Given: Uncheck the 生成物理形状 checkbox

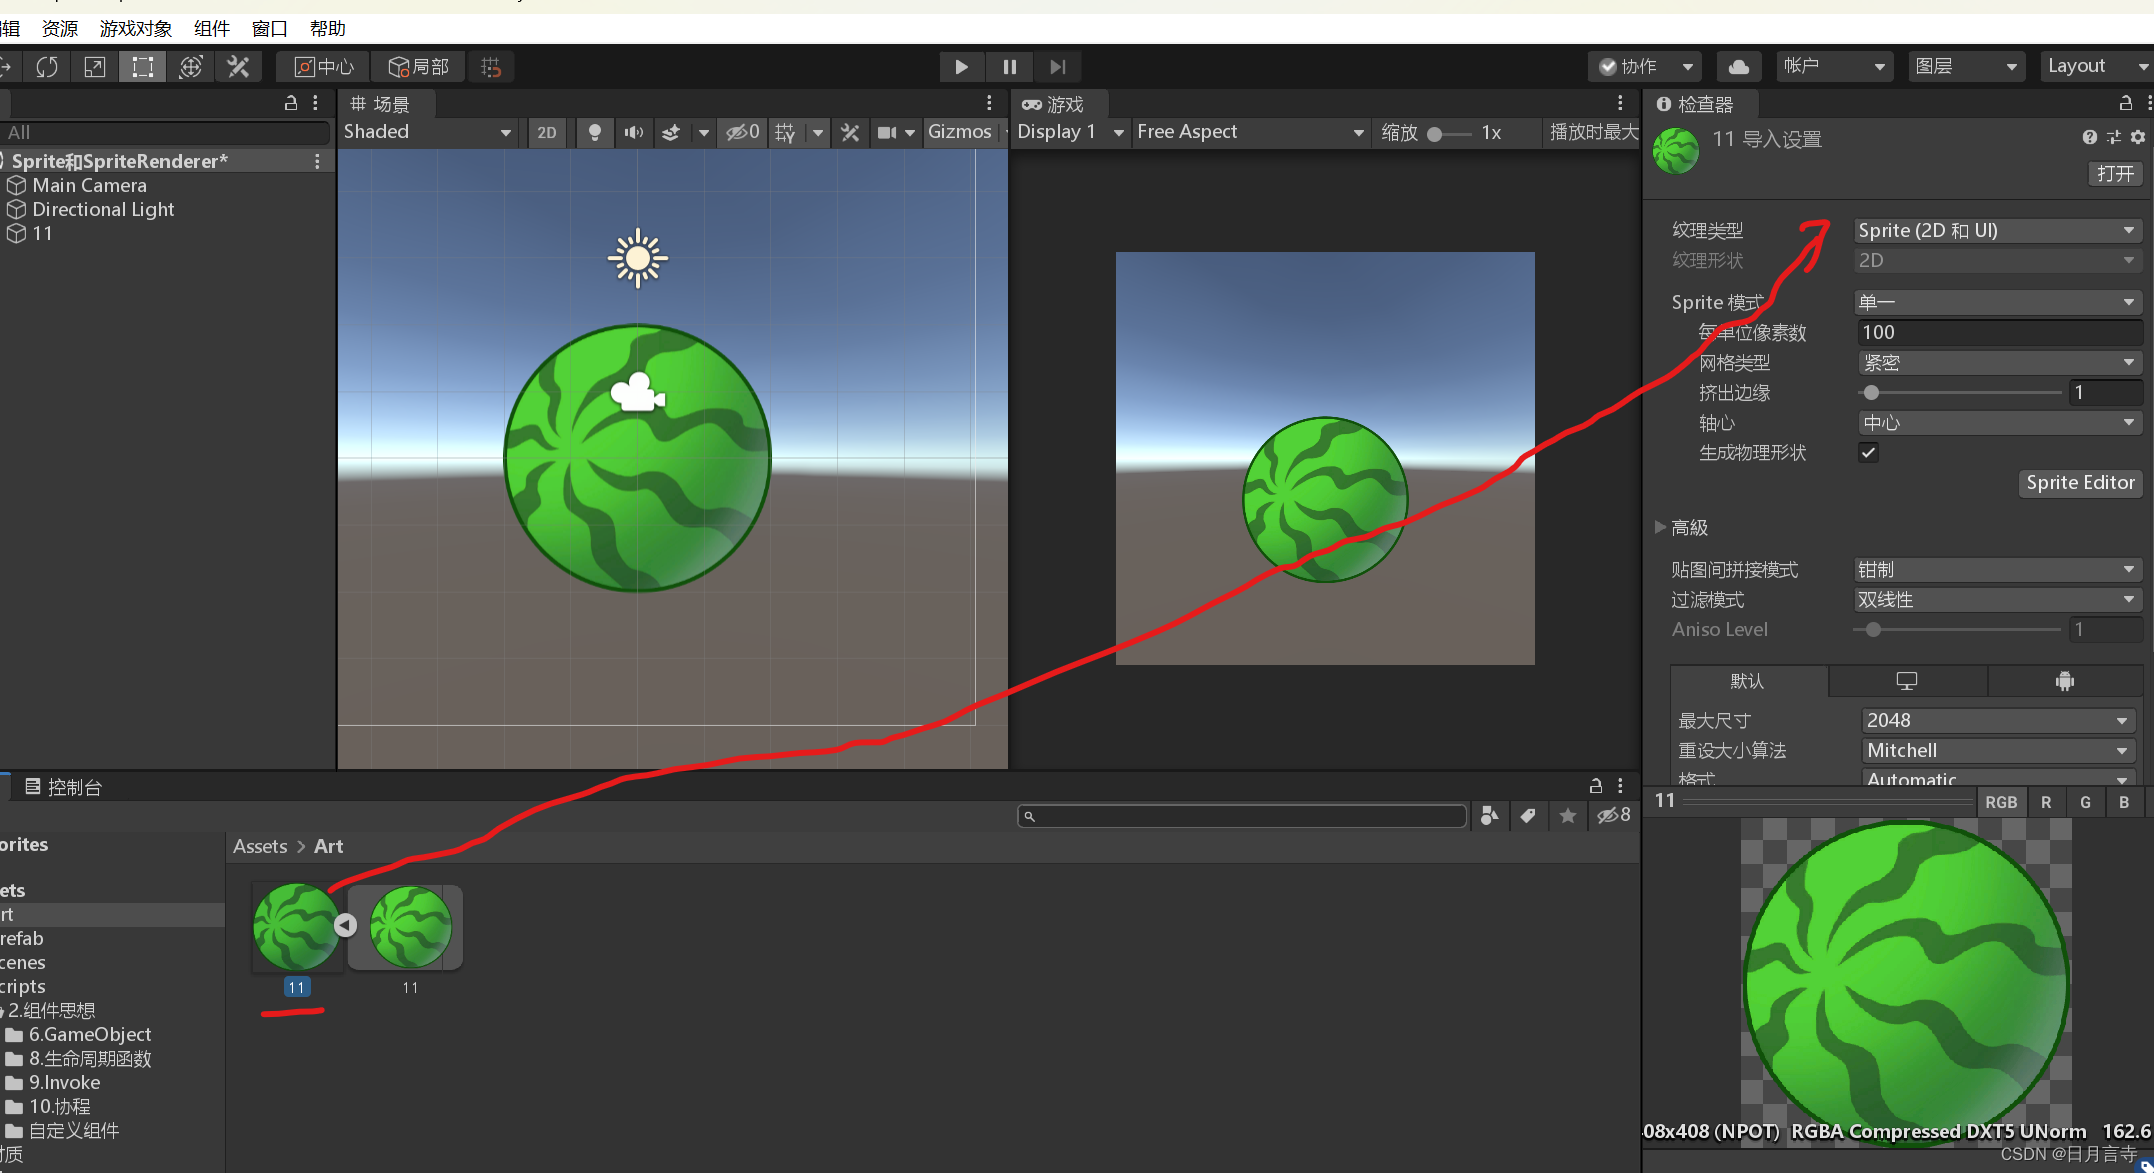Looking at the screenshot, I should click(1868, 452).
